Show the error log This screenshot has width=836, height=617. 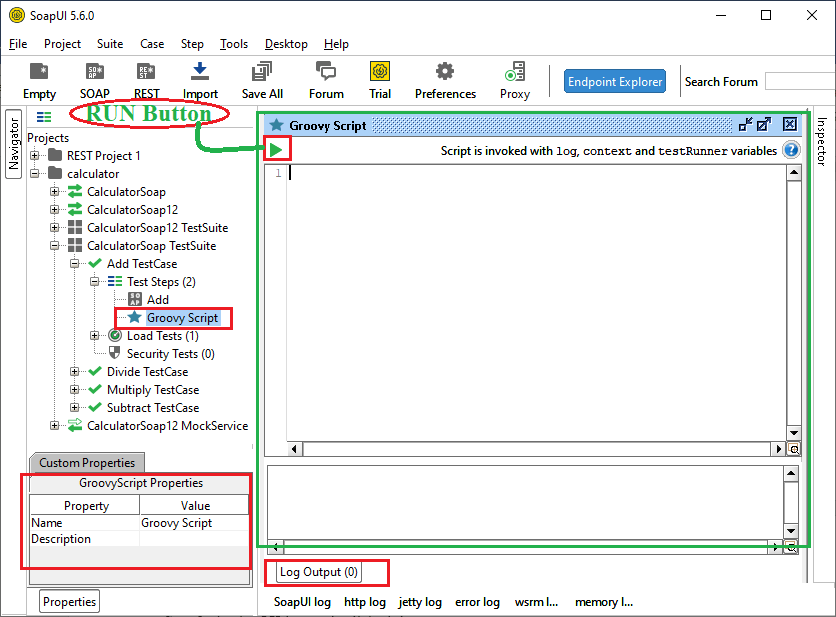477,602
